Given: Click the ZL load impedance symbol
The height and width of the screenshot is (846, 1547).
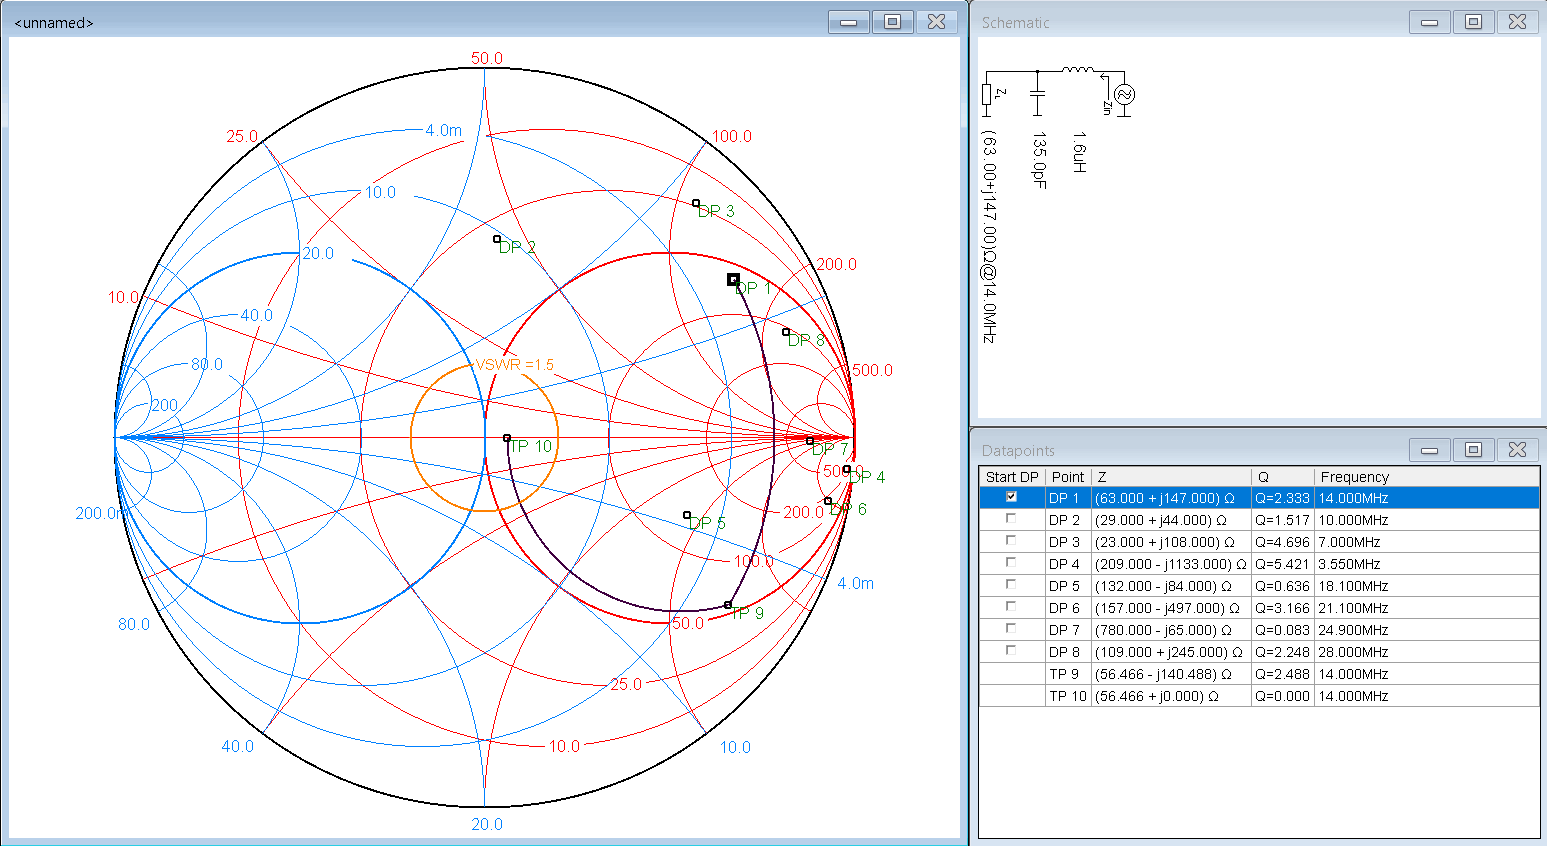Looking at the screenshot, I should coord(986,95).
